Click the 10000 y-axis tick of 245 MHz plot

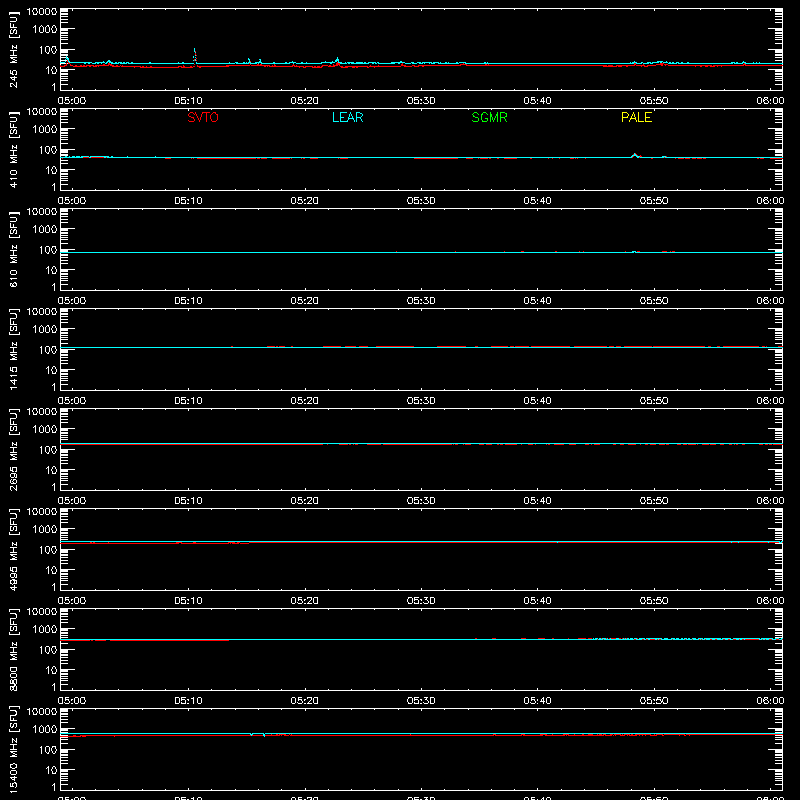pos(42,12)
